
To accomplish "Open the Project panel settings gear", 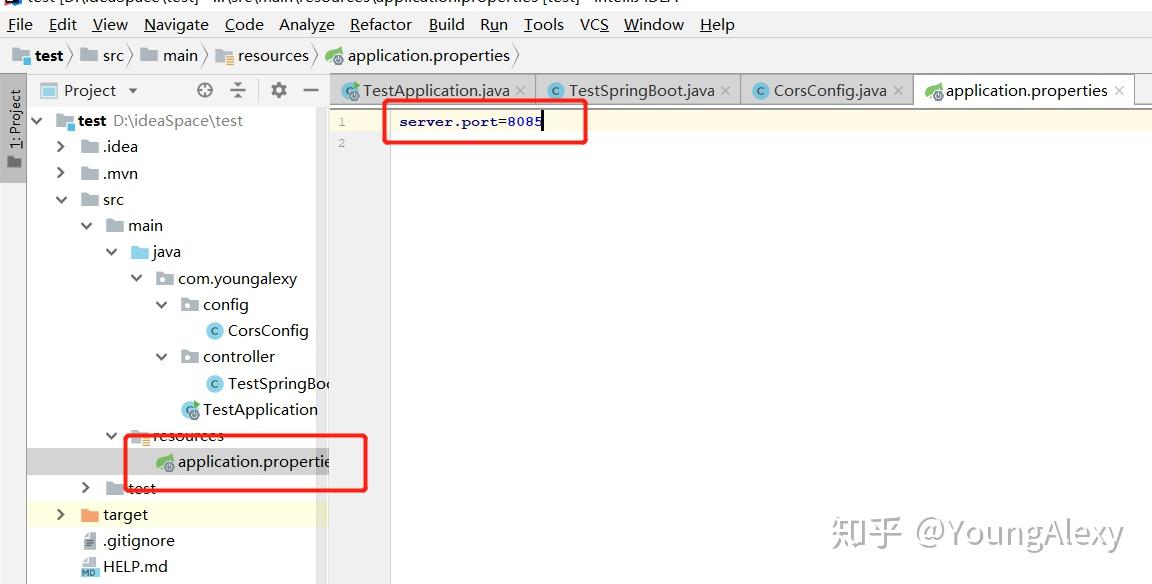I will click(277, 90).
